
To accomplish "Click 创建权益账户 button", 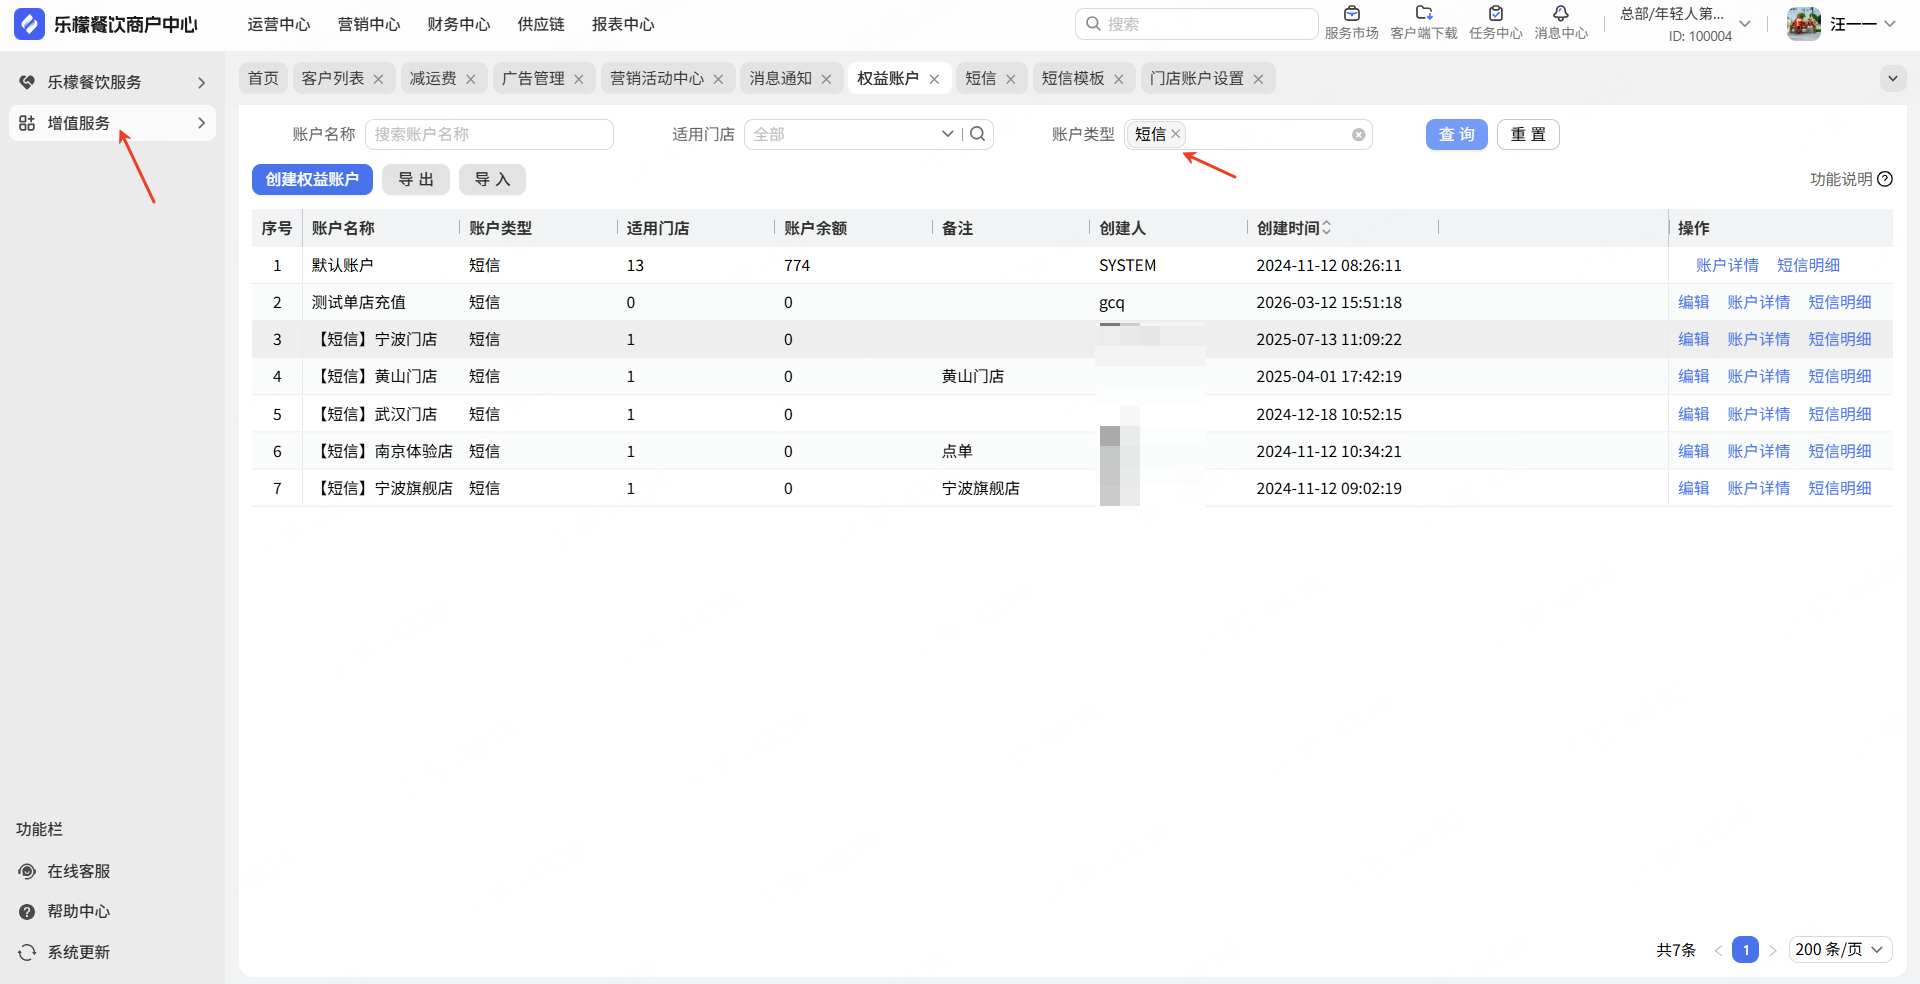I will coord(312,179).
